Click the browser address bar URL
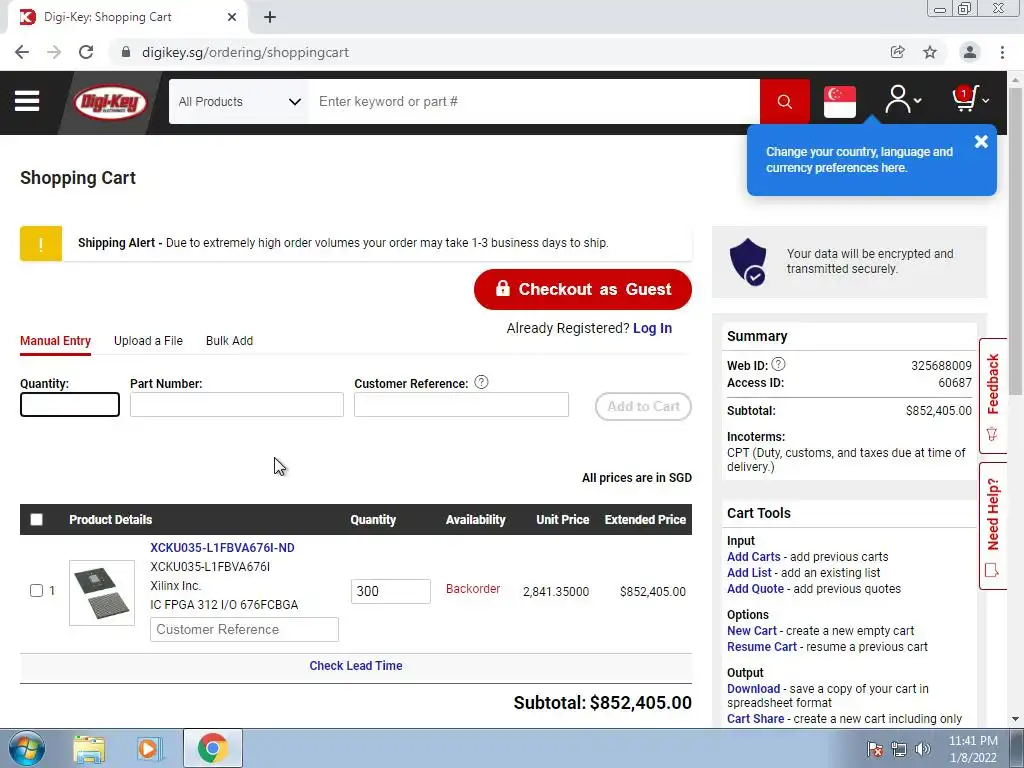The image size is (1024, 768). pyautogui.click(x=245, y=52)
